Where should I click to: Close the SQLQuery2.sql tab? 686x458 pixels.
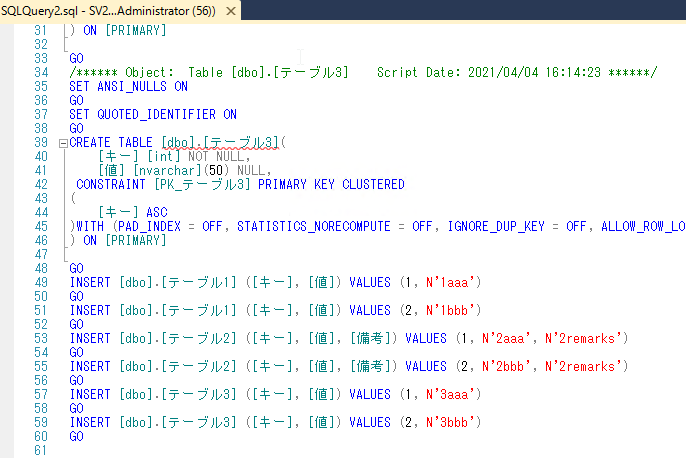coord(231,11)
